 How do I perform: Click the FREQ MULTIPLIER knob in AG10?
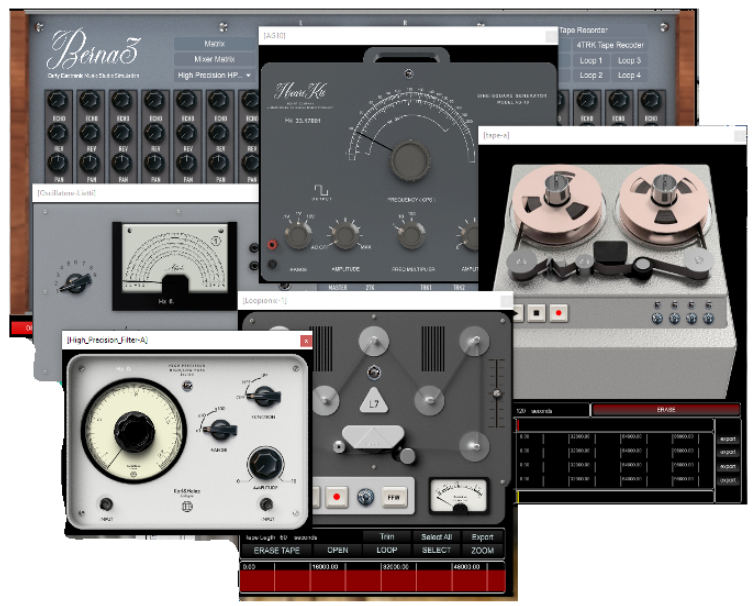411,235
